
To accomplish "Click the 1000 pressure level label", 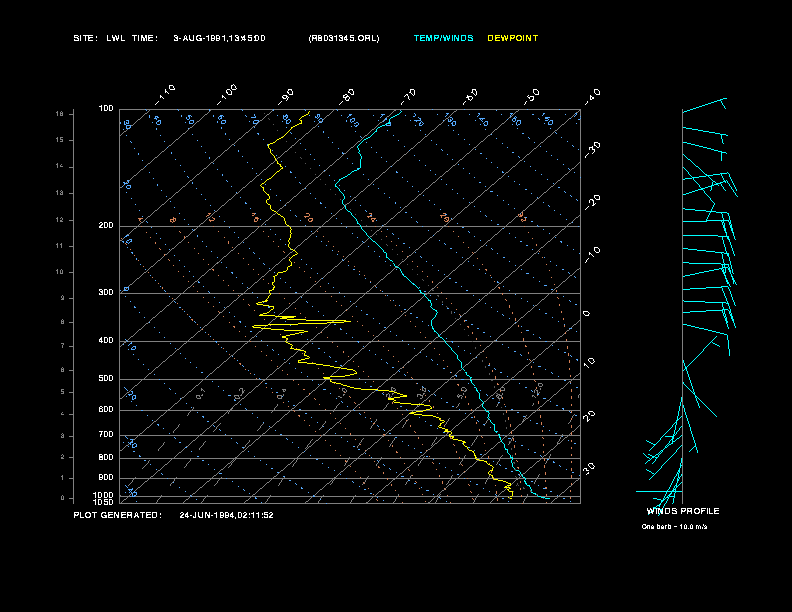I will click(x=104, y=495).
